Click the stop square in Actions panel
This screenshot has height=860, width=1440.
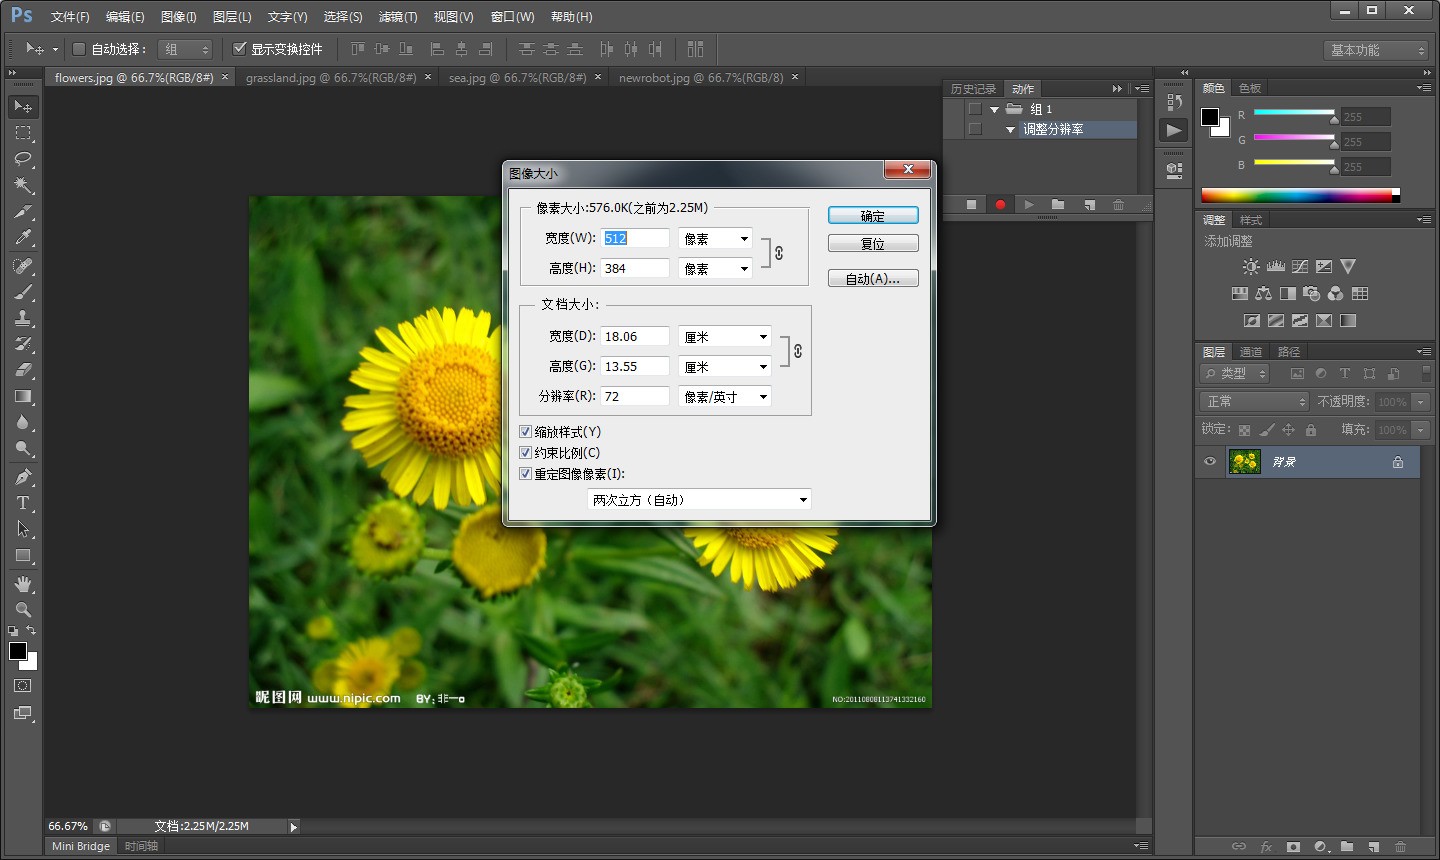(971, 205)
